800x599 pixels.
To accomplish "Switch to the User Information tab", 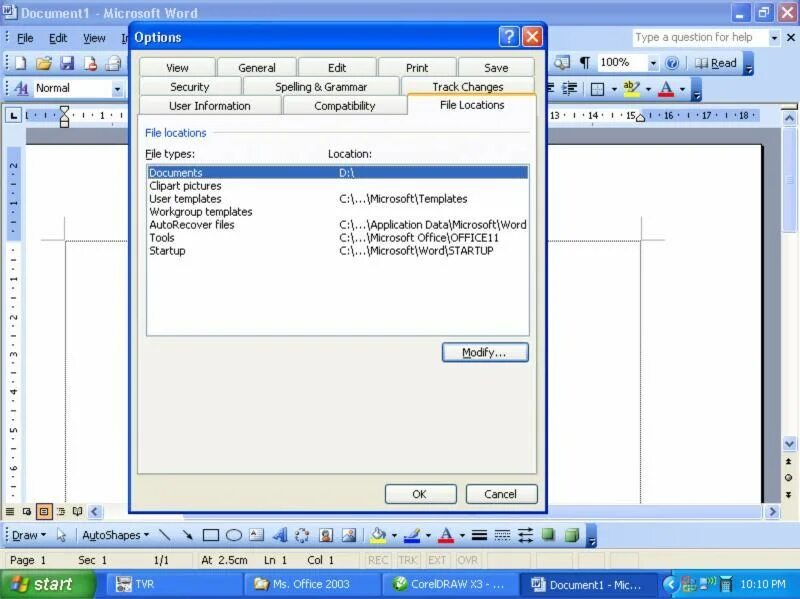I will pyautogui.click(x=210, y=106).
